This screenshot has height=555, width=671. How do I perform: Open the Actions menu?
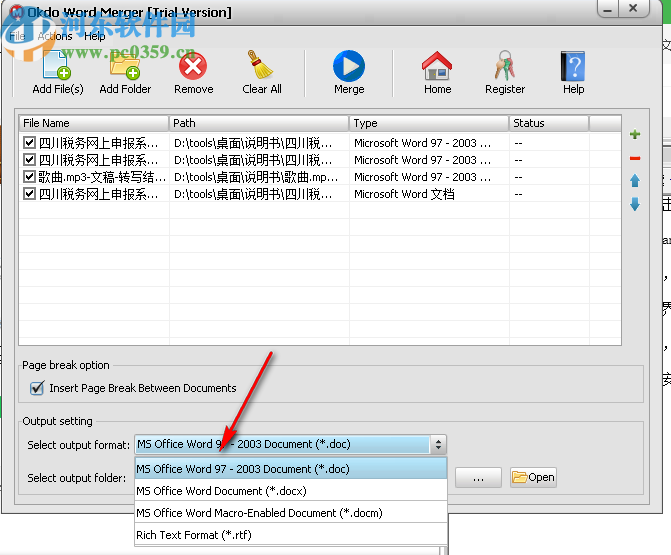click(x=55, y=36)
